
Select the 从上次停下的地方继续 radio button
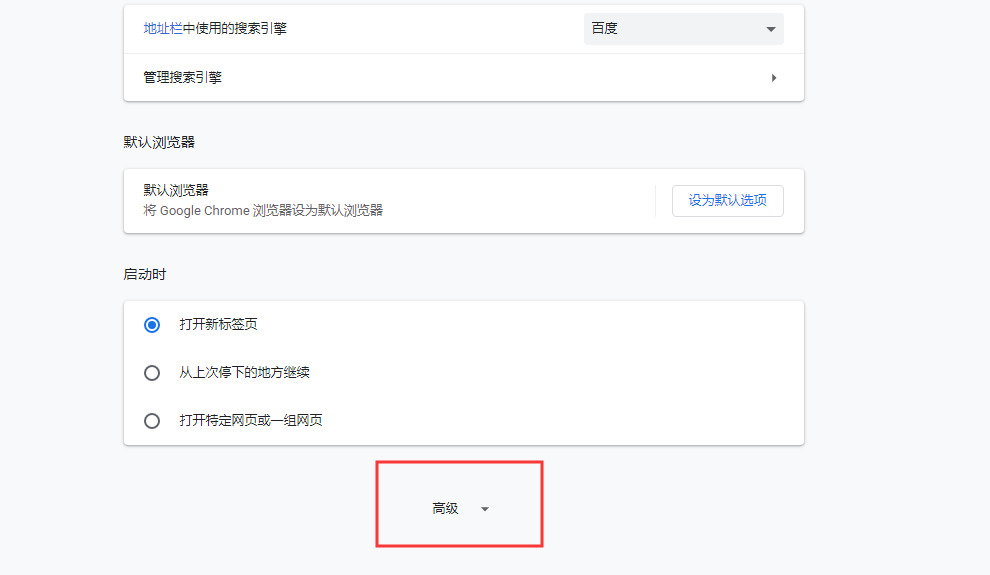coord(152,373)
